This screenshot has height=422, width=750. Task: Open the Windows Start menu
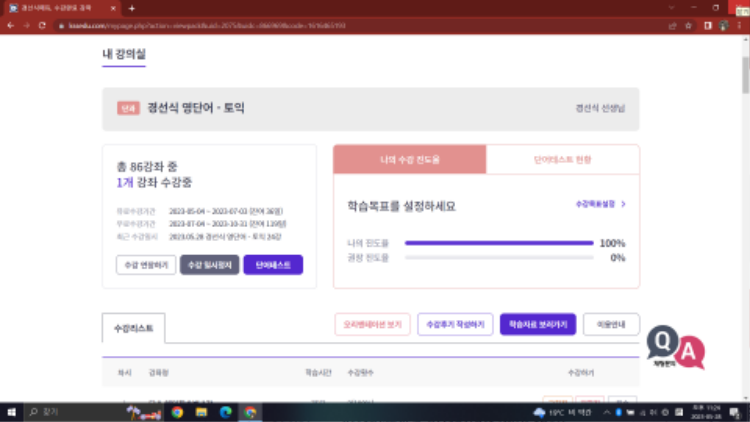click(11, 411)
